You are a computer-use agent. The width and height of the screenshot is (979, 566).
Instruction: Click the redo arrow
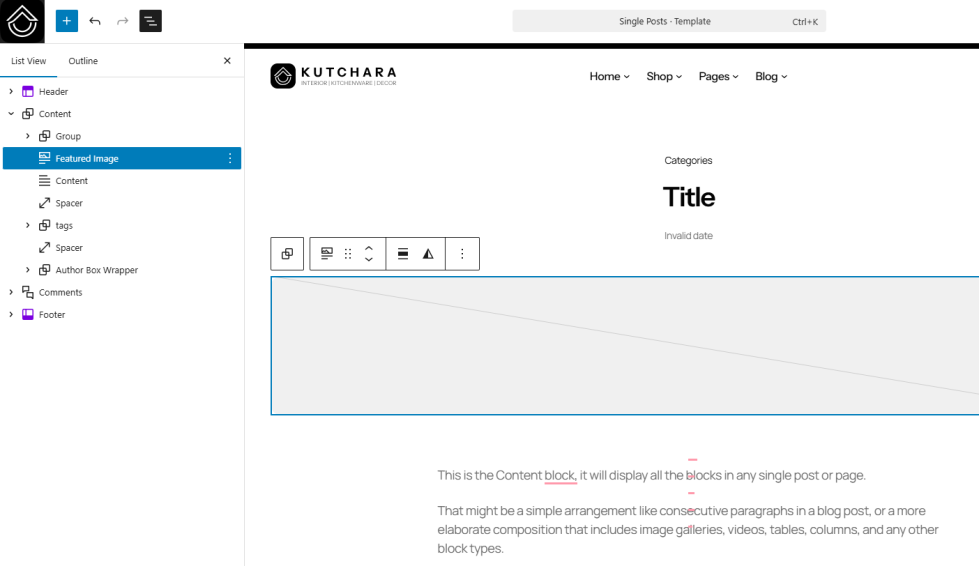click(122, 21)
